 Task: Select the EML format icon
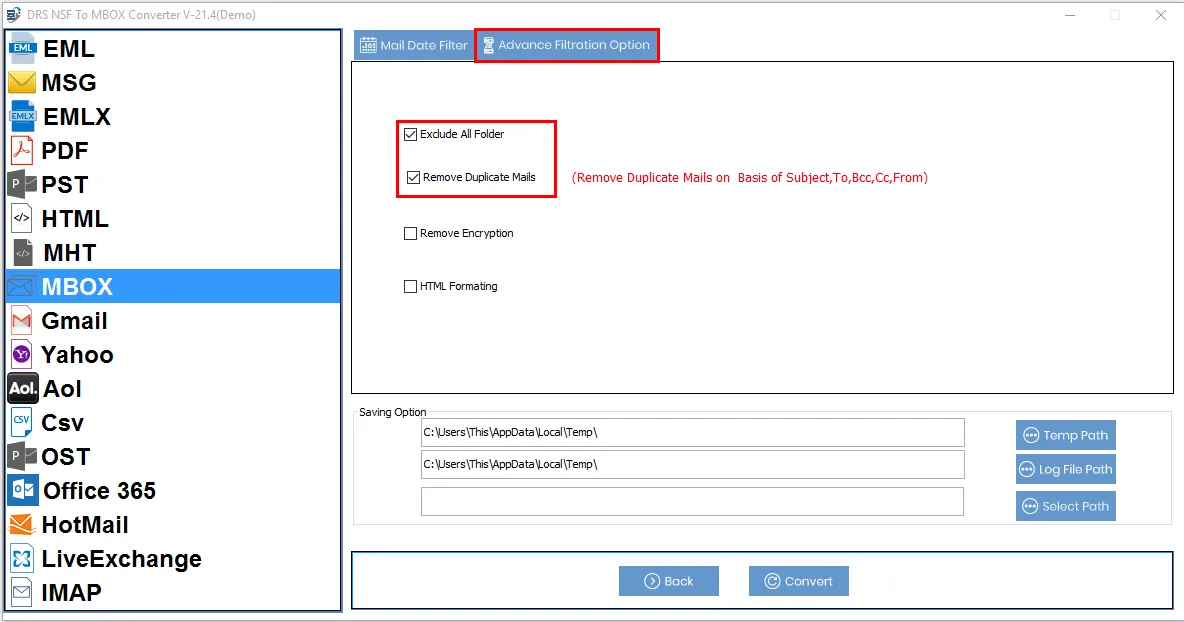click(22, 48)
